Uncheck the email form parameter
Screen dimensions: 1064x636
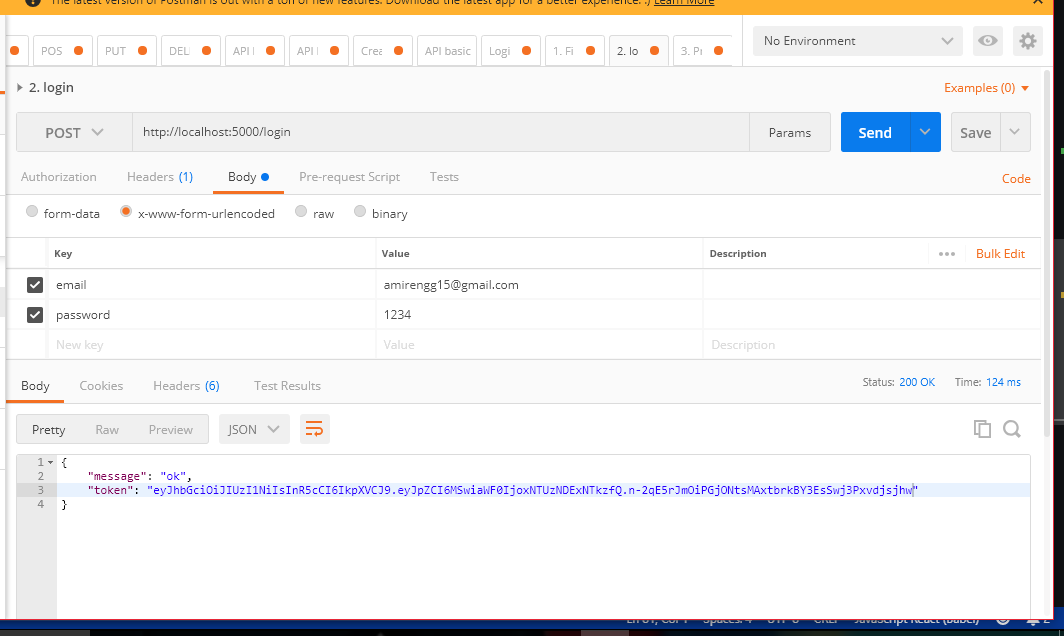coord(34,284)
